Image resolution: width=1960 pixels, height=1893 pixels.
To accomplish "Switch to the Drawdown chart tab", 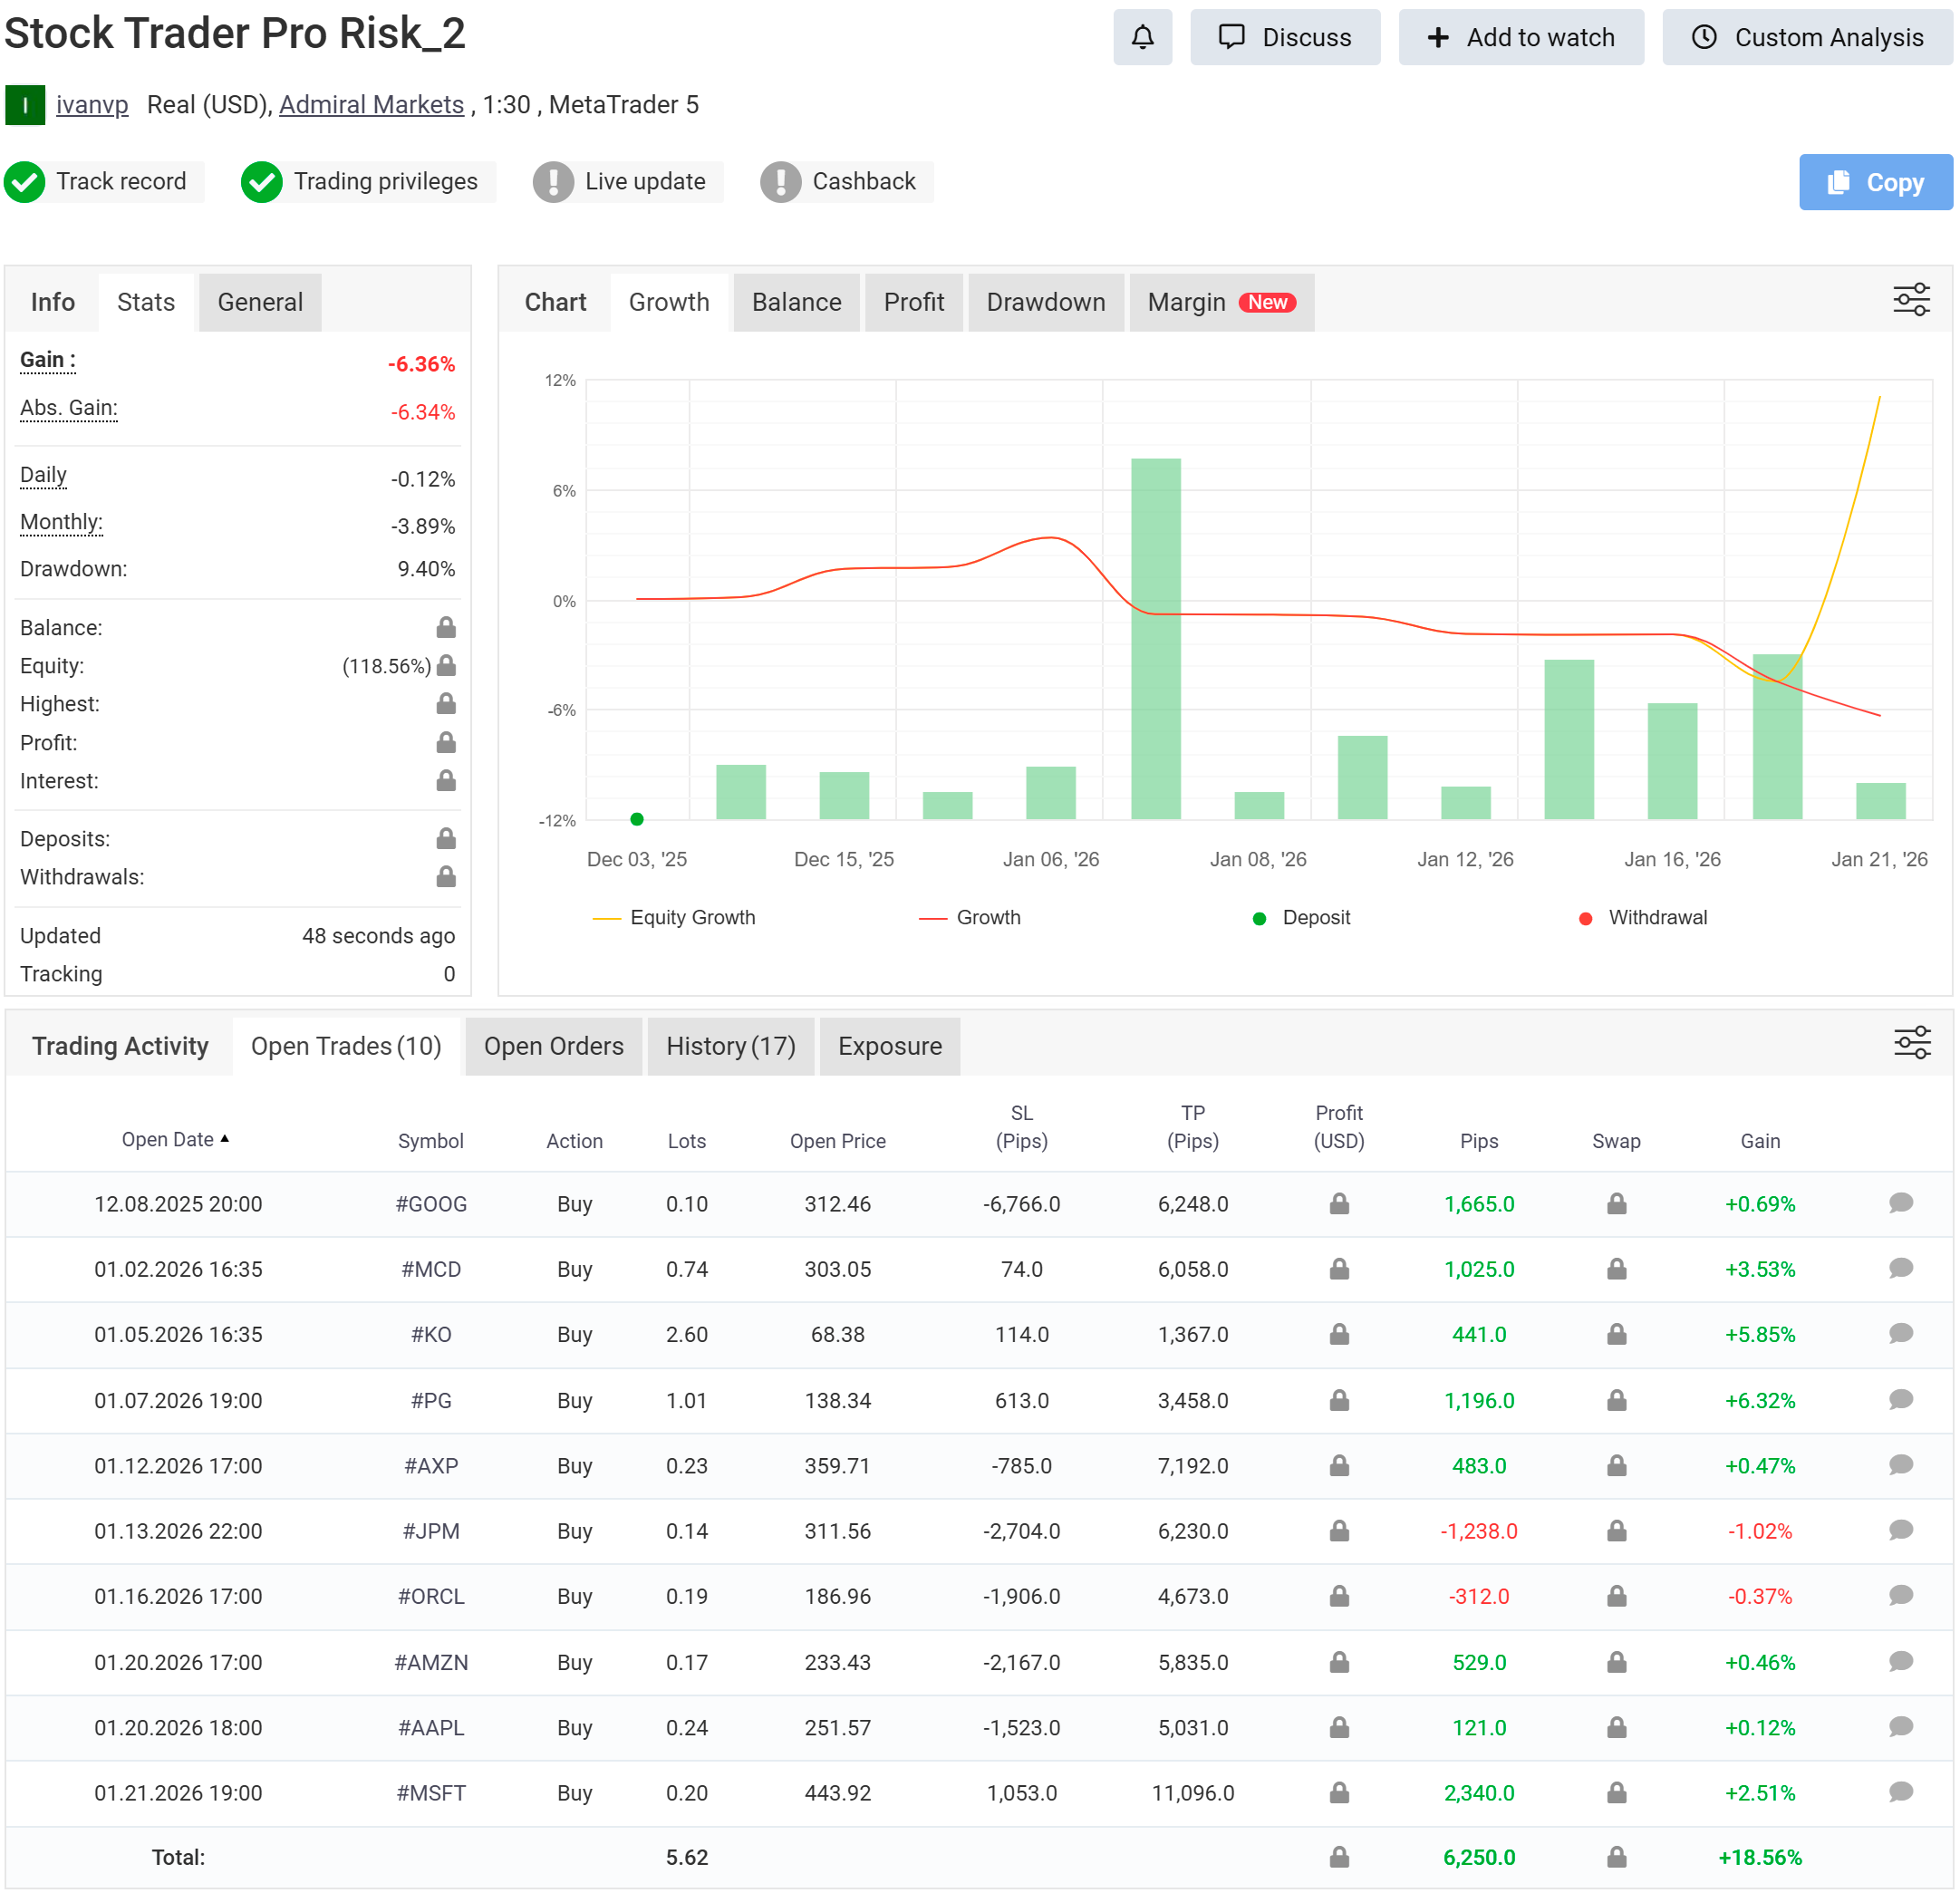I will coord(1045,302).
